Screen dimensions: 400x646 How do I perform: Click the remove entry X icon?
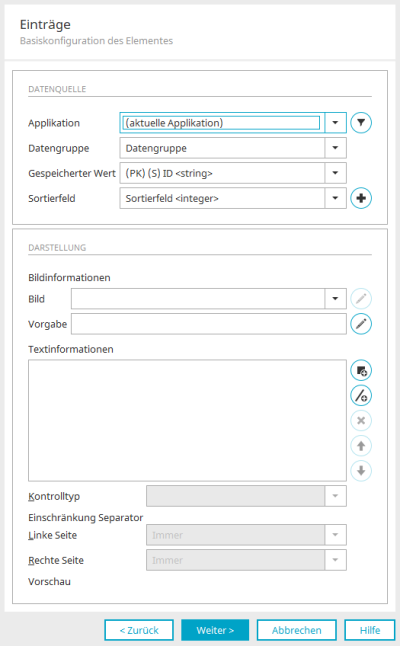click(361, 421)
